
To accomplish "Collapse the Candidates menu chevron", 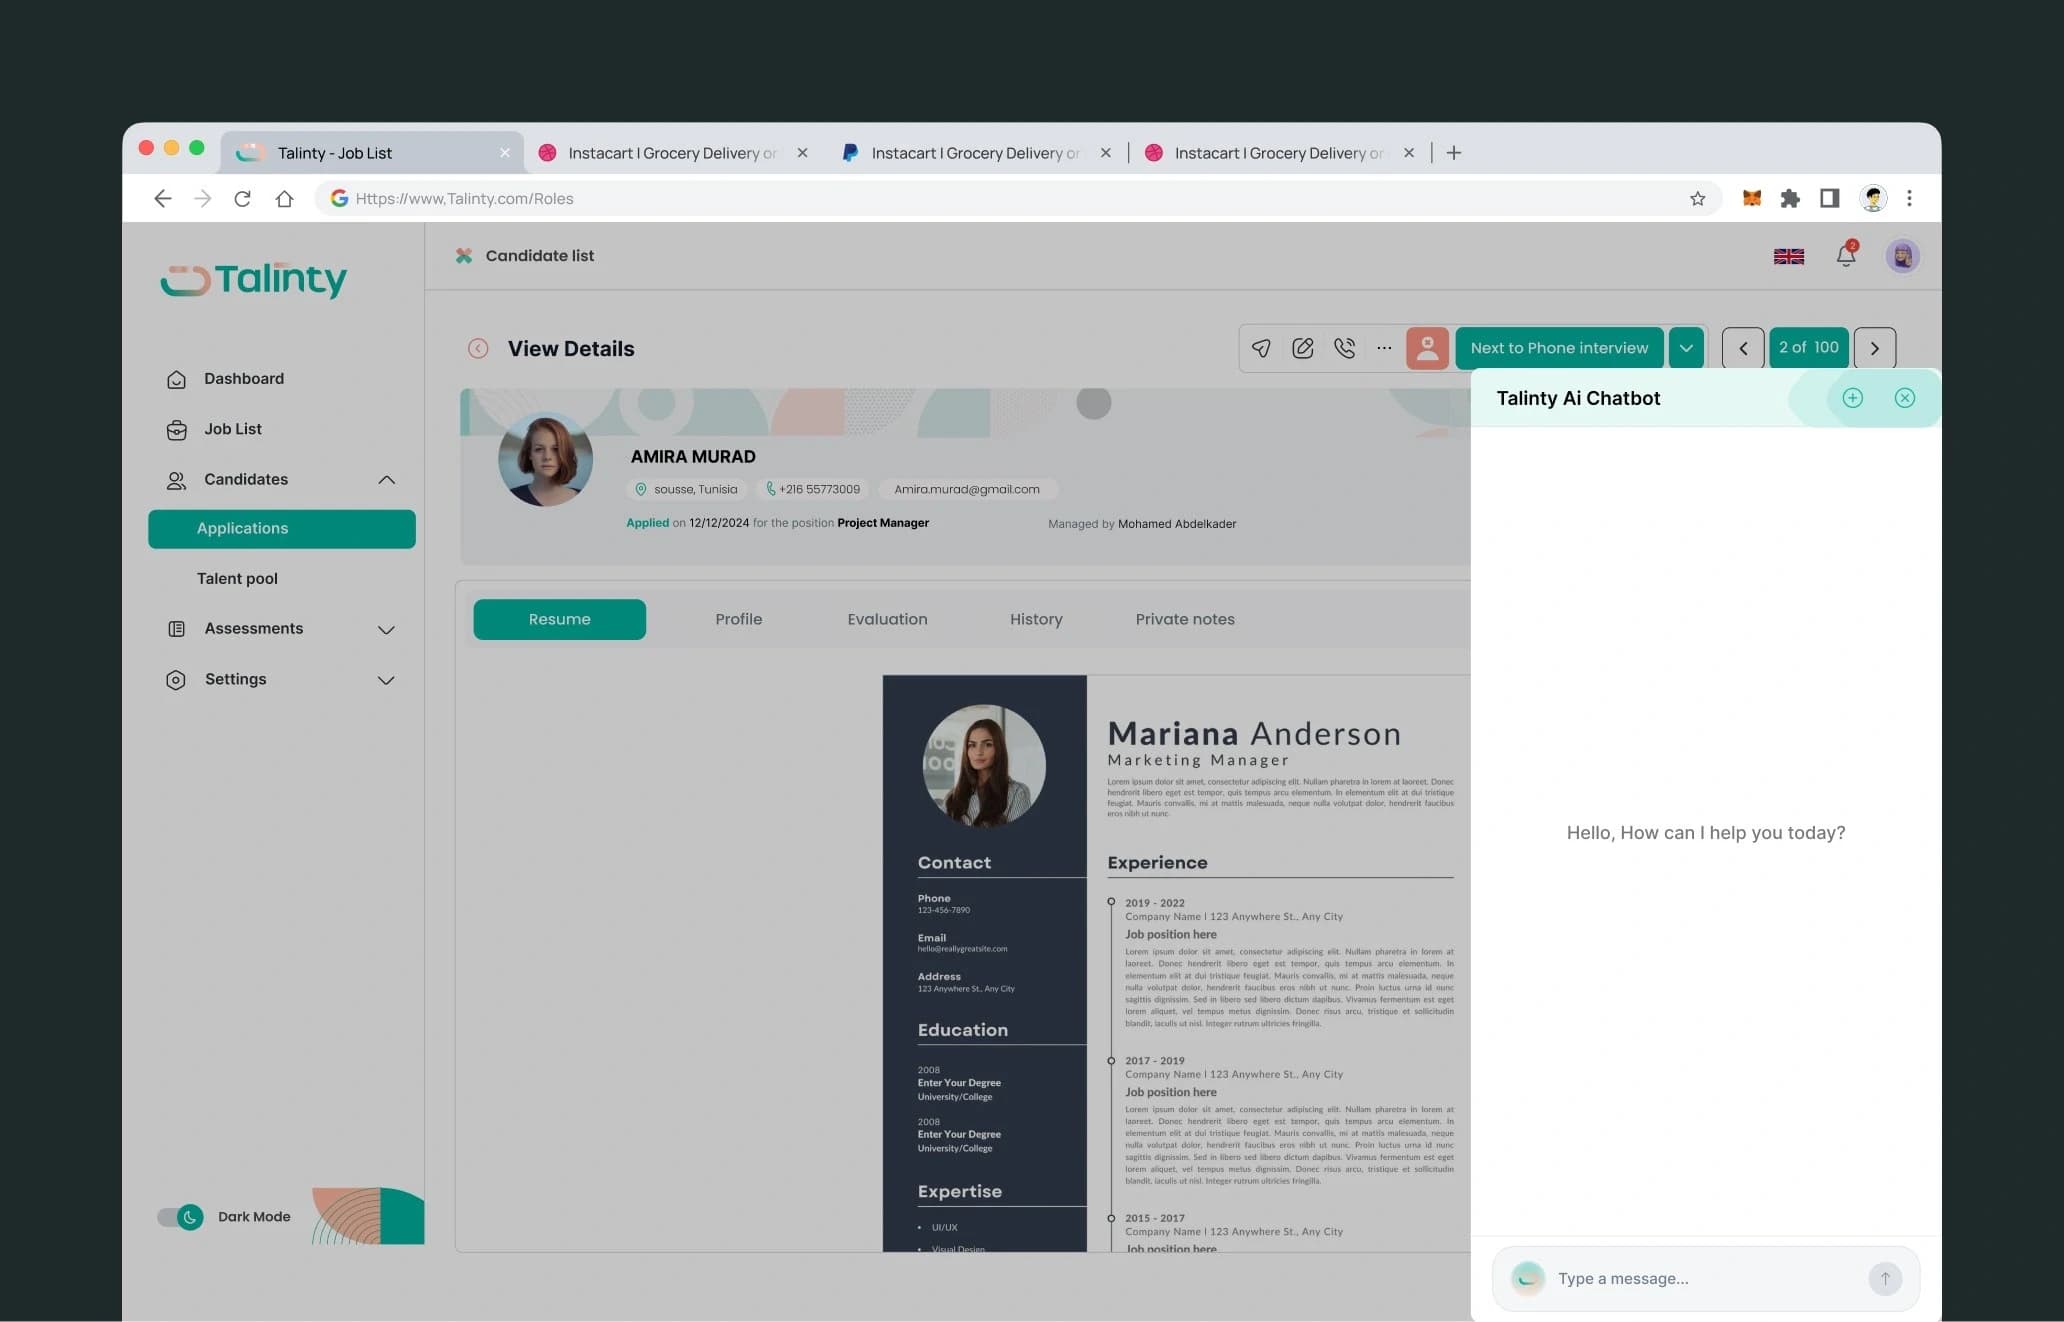I will click(x=386, y=480).
